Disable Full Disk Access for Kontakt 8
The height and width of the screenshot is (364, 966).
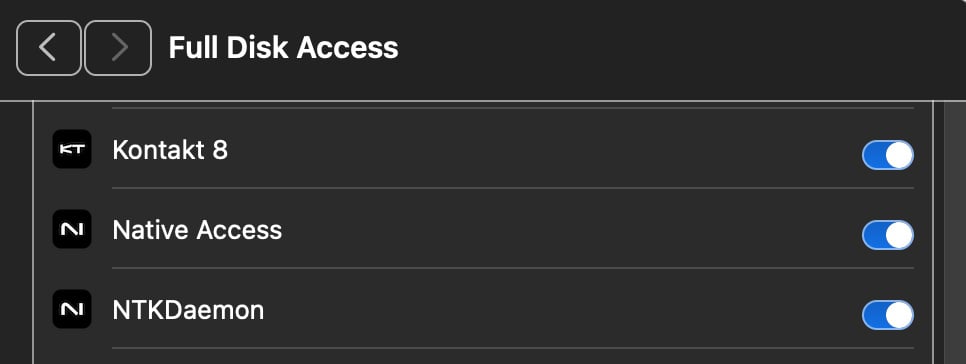pyautogui.click(x=888, y=155)
